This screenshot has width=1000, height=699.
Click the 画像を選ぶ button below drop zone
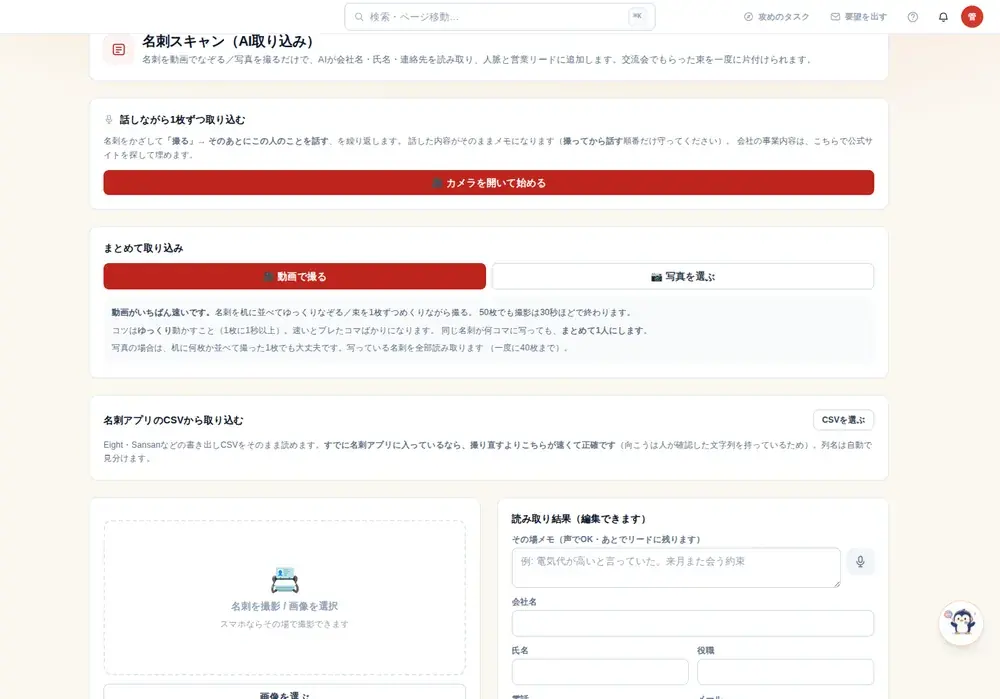(284, 692)
